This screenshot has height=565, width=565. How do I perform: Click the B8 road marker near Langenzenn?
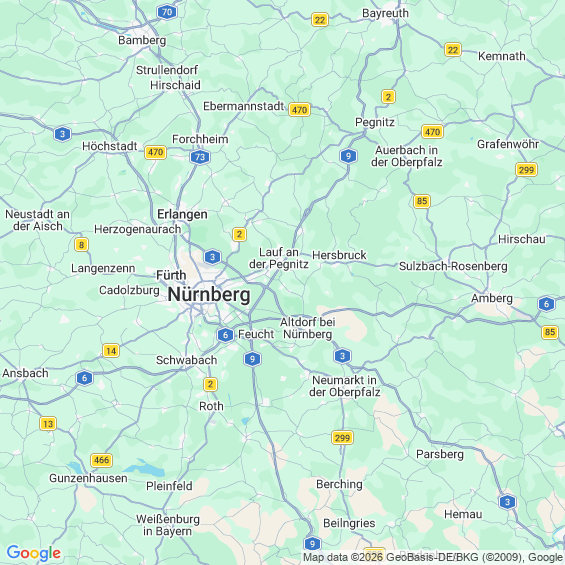(81, 245)
